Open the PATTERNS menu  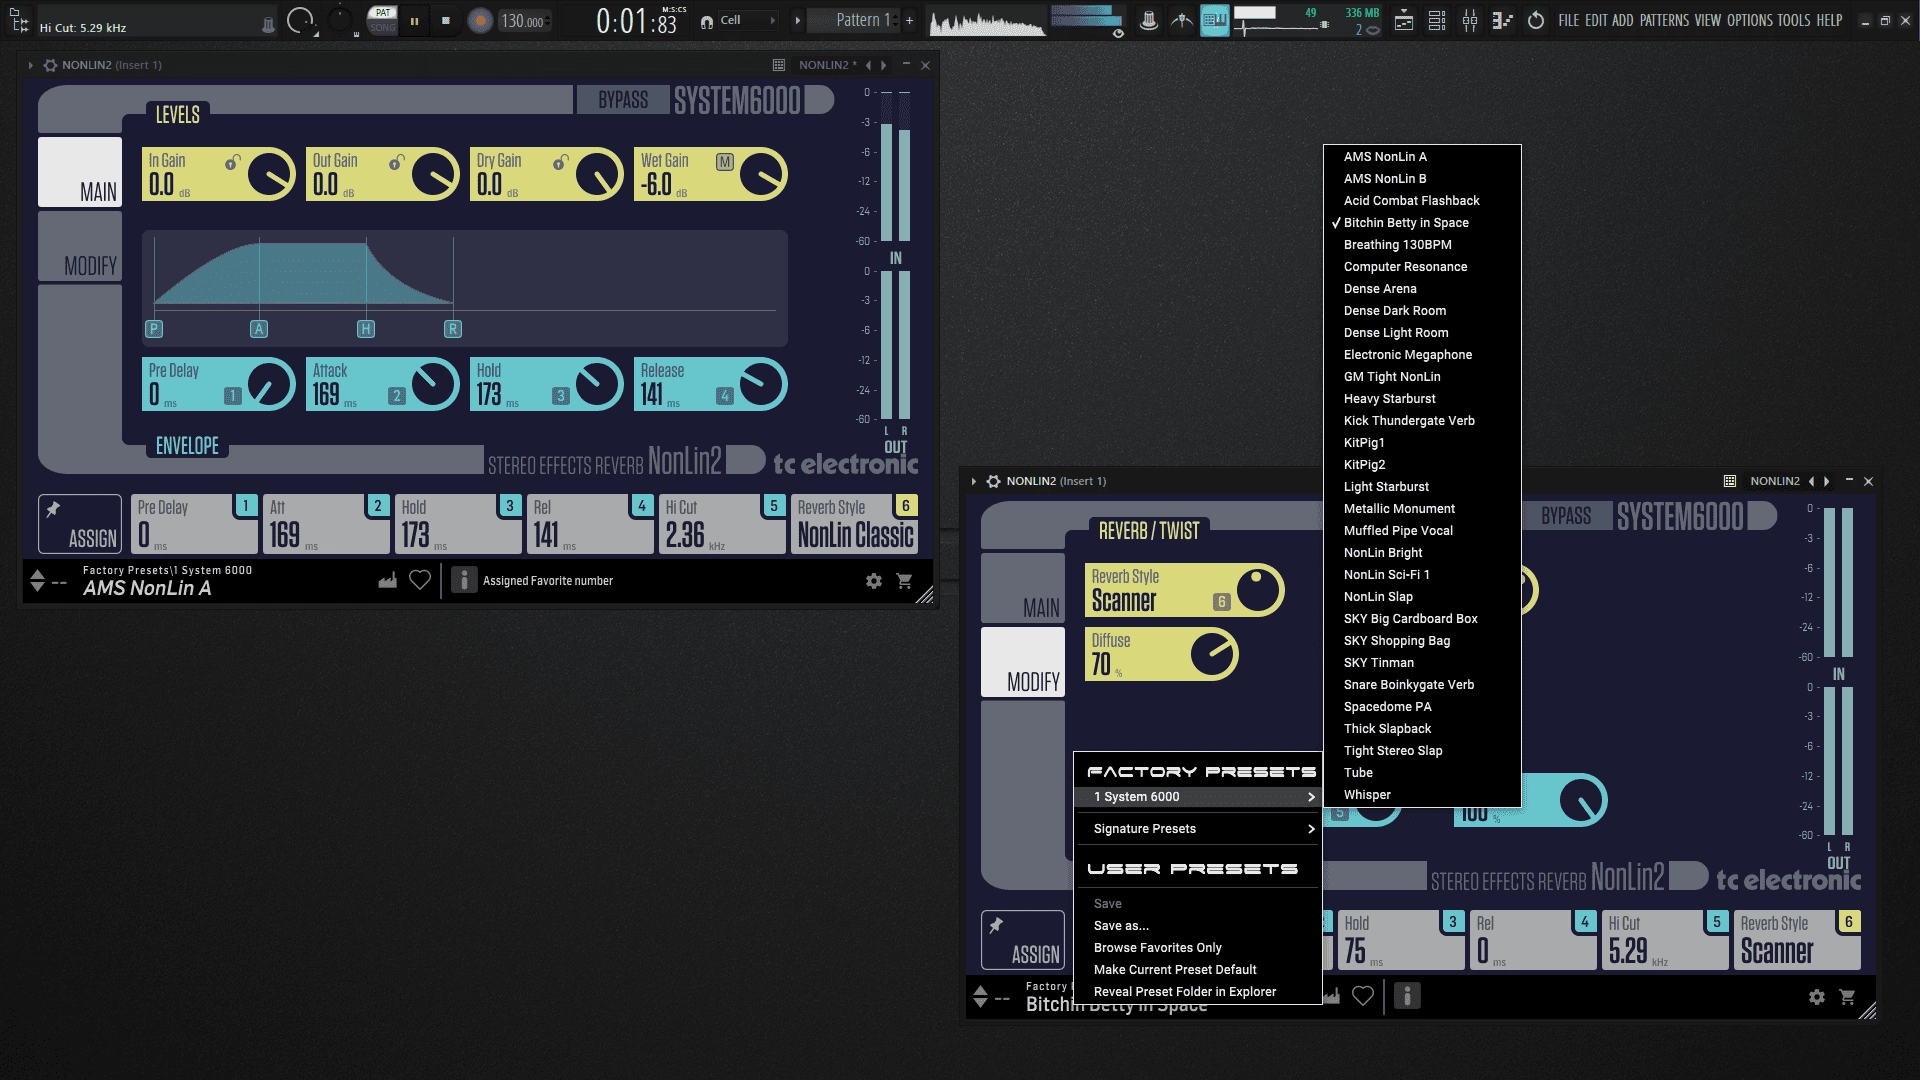[x=1664, y=20]
